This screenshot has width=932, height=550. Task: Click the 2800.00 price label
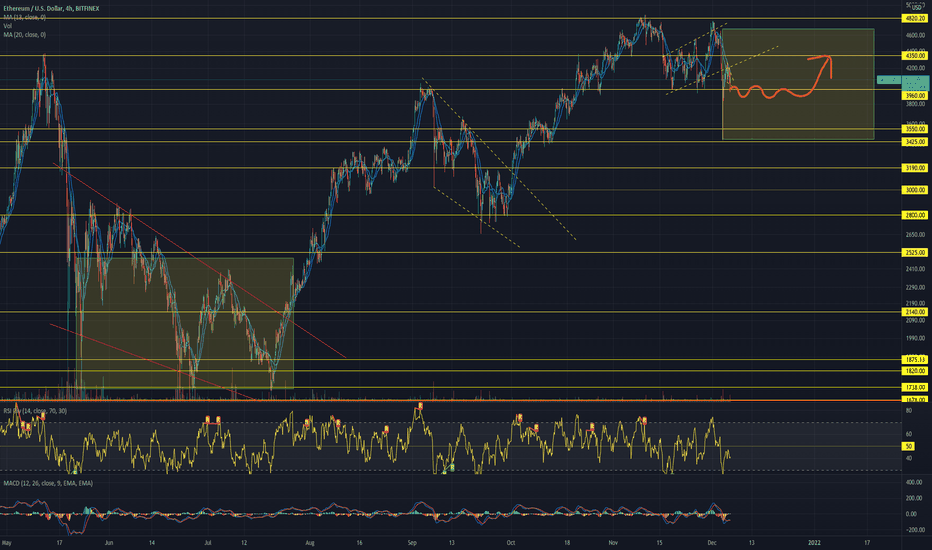(915, 215)
